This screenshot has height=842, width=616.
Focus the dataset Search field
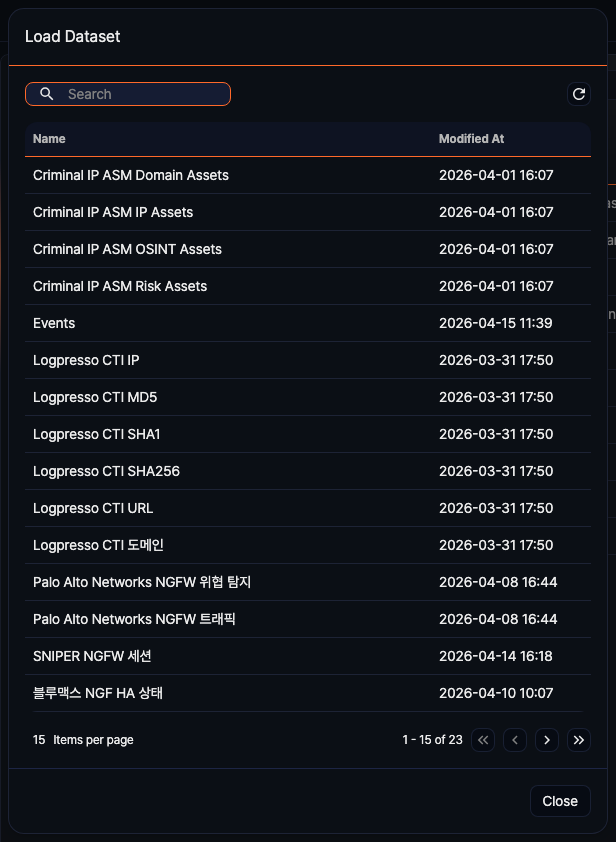click(x=140, y=94)
